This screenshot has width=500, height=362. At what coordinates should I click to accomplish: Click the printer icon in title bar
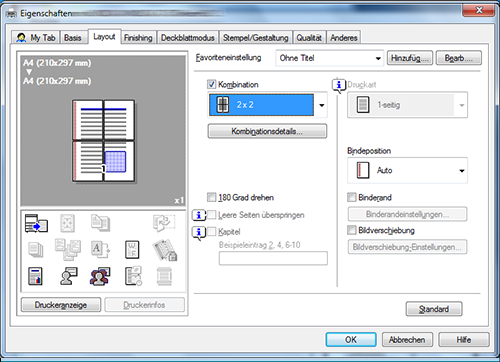click(x=11, y=13)
